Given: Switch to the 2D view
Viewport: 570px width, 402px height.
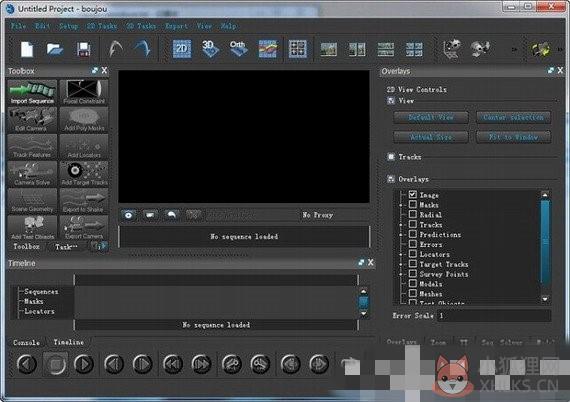Looking at the screenshot, I should [x=182, y=49].
